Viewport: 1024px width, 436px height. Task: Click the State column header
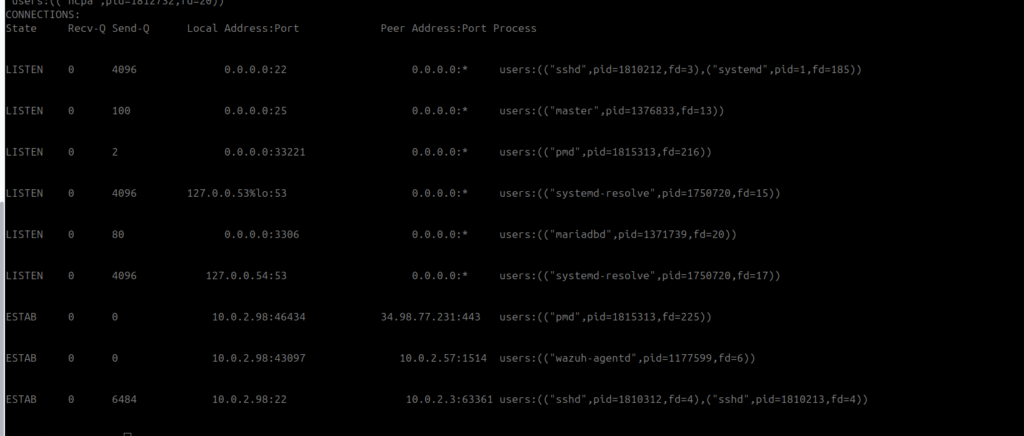pos(21,28)
